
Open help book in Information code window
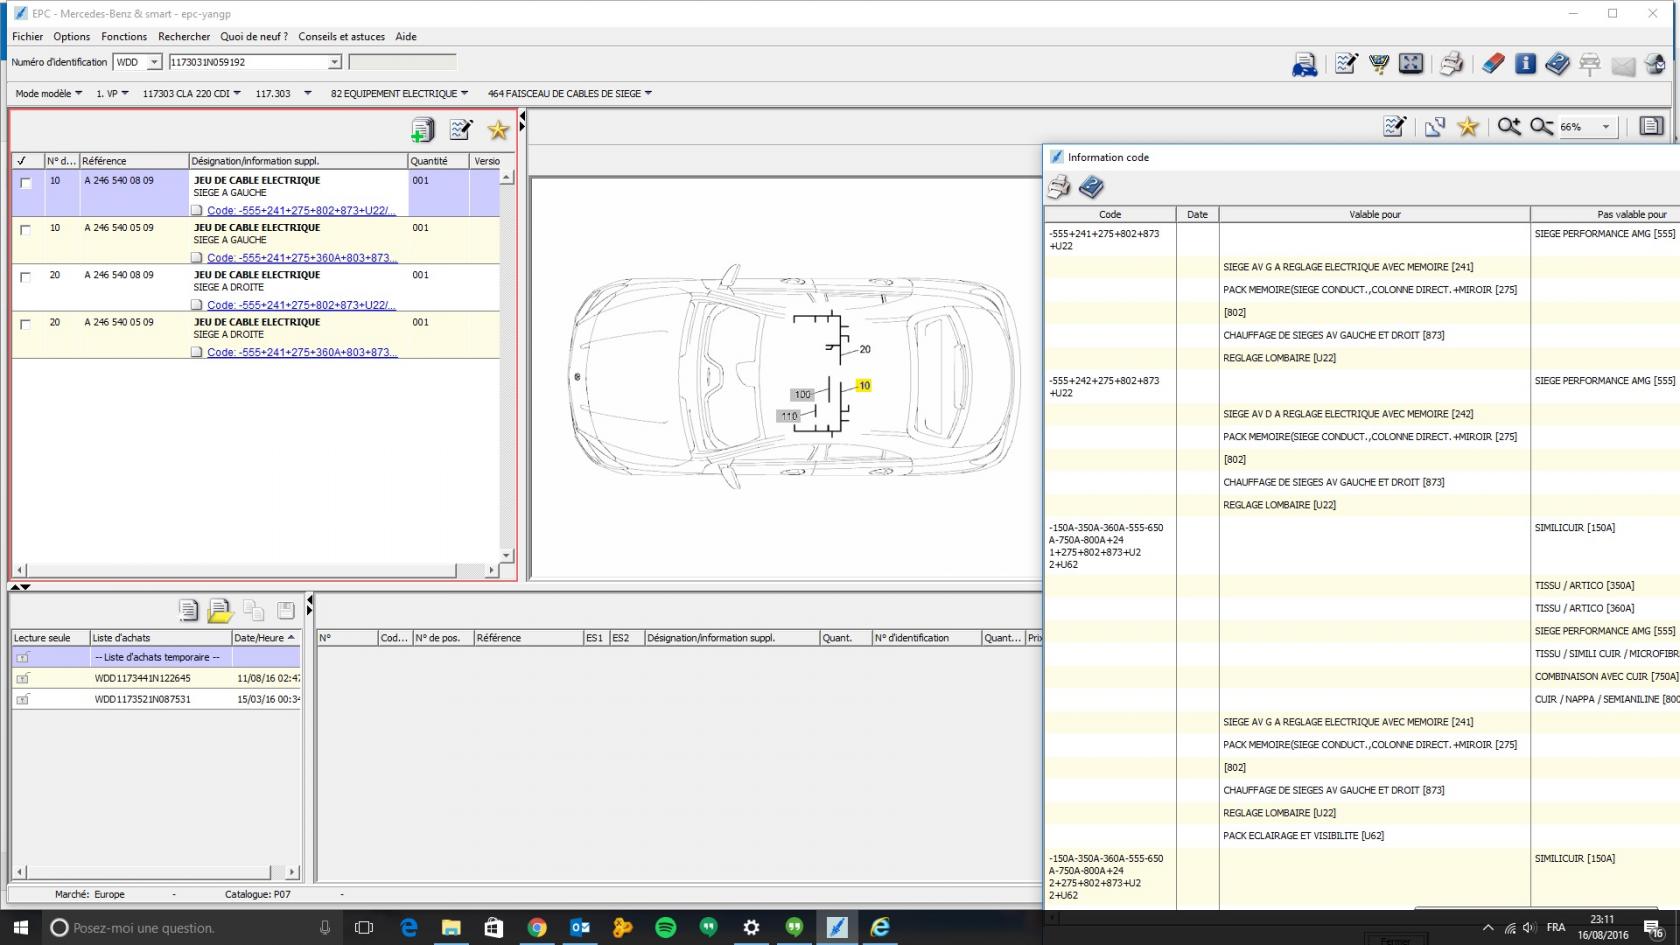[x=1091, y=187]
